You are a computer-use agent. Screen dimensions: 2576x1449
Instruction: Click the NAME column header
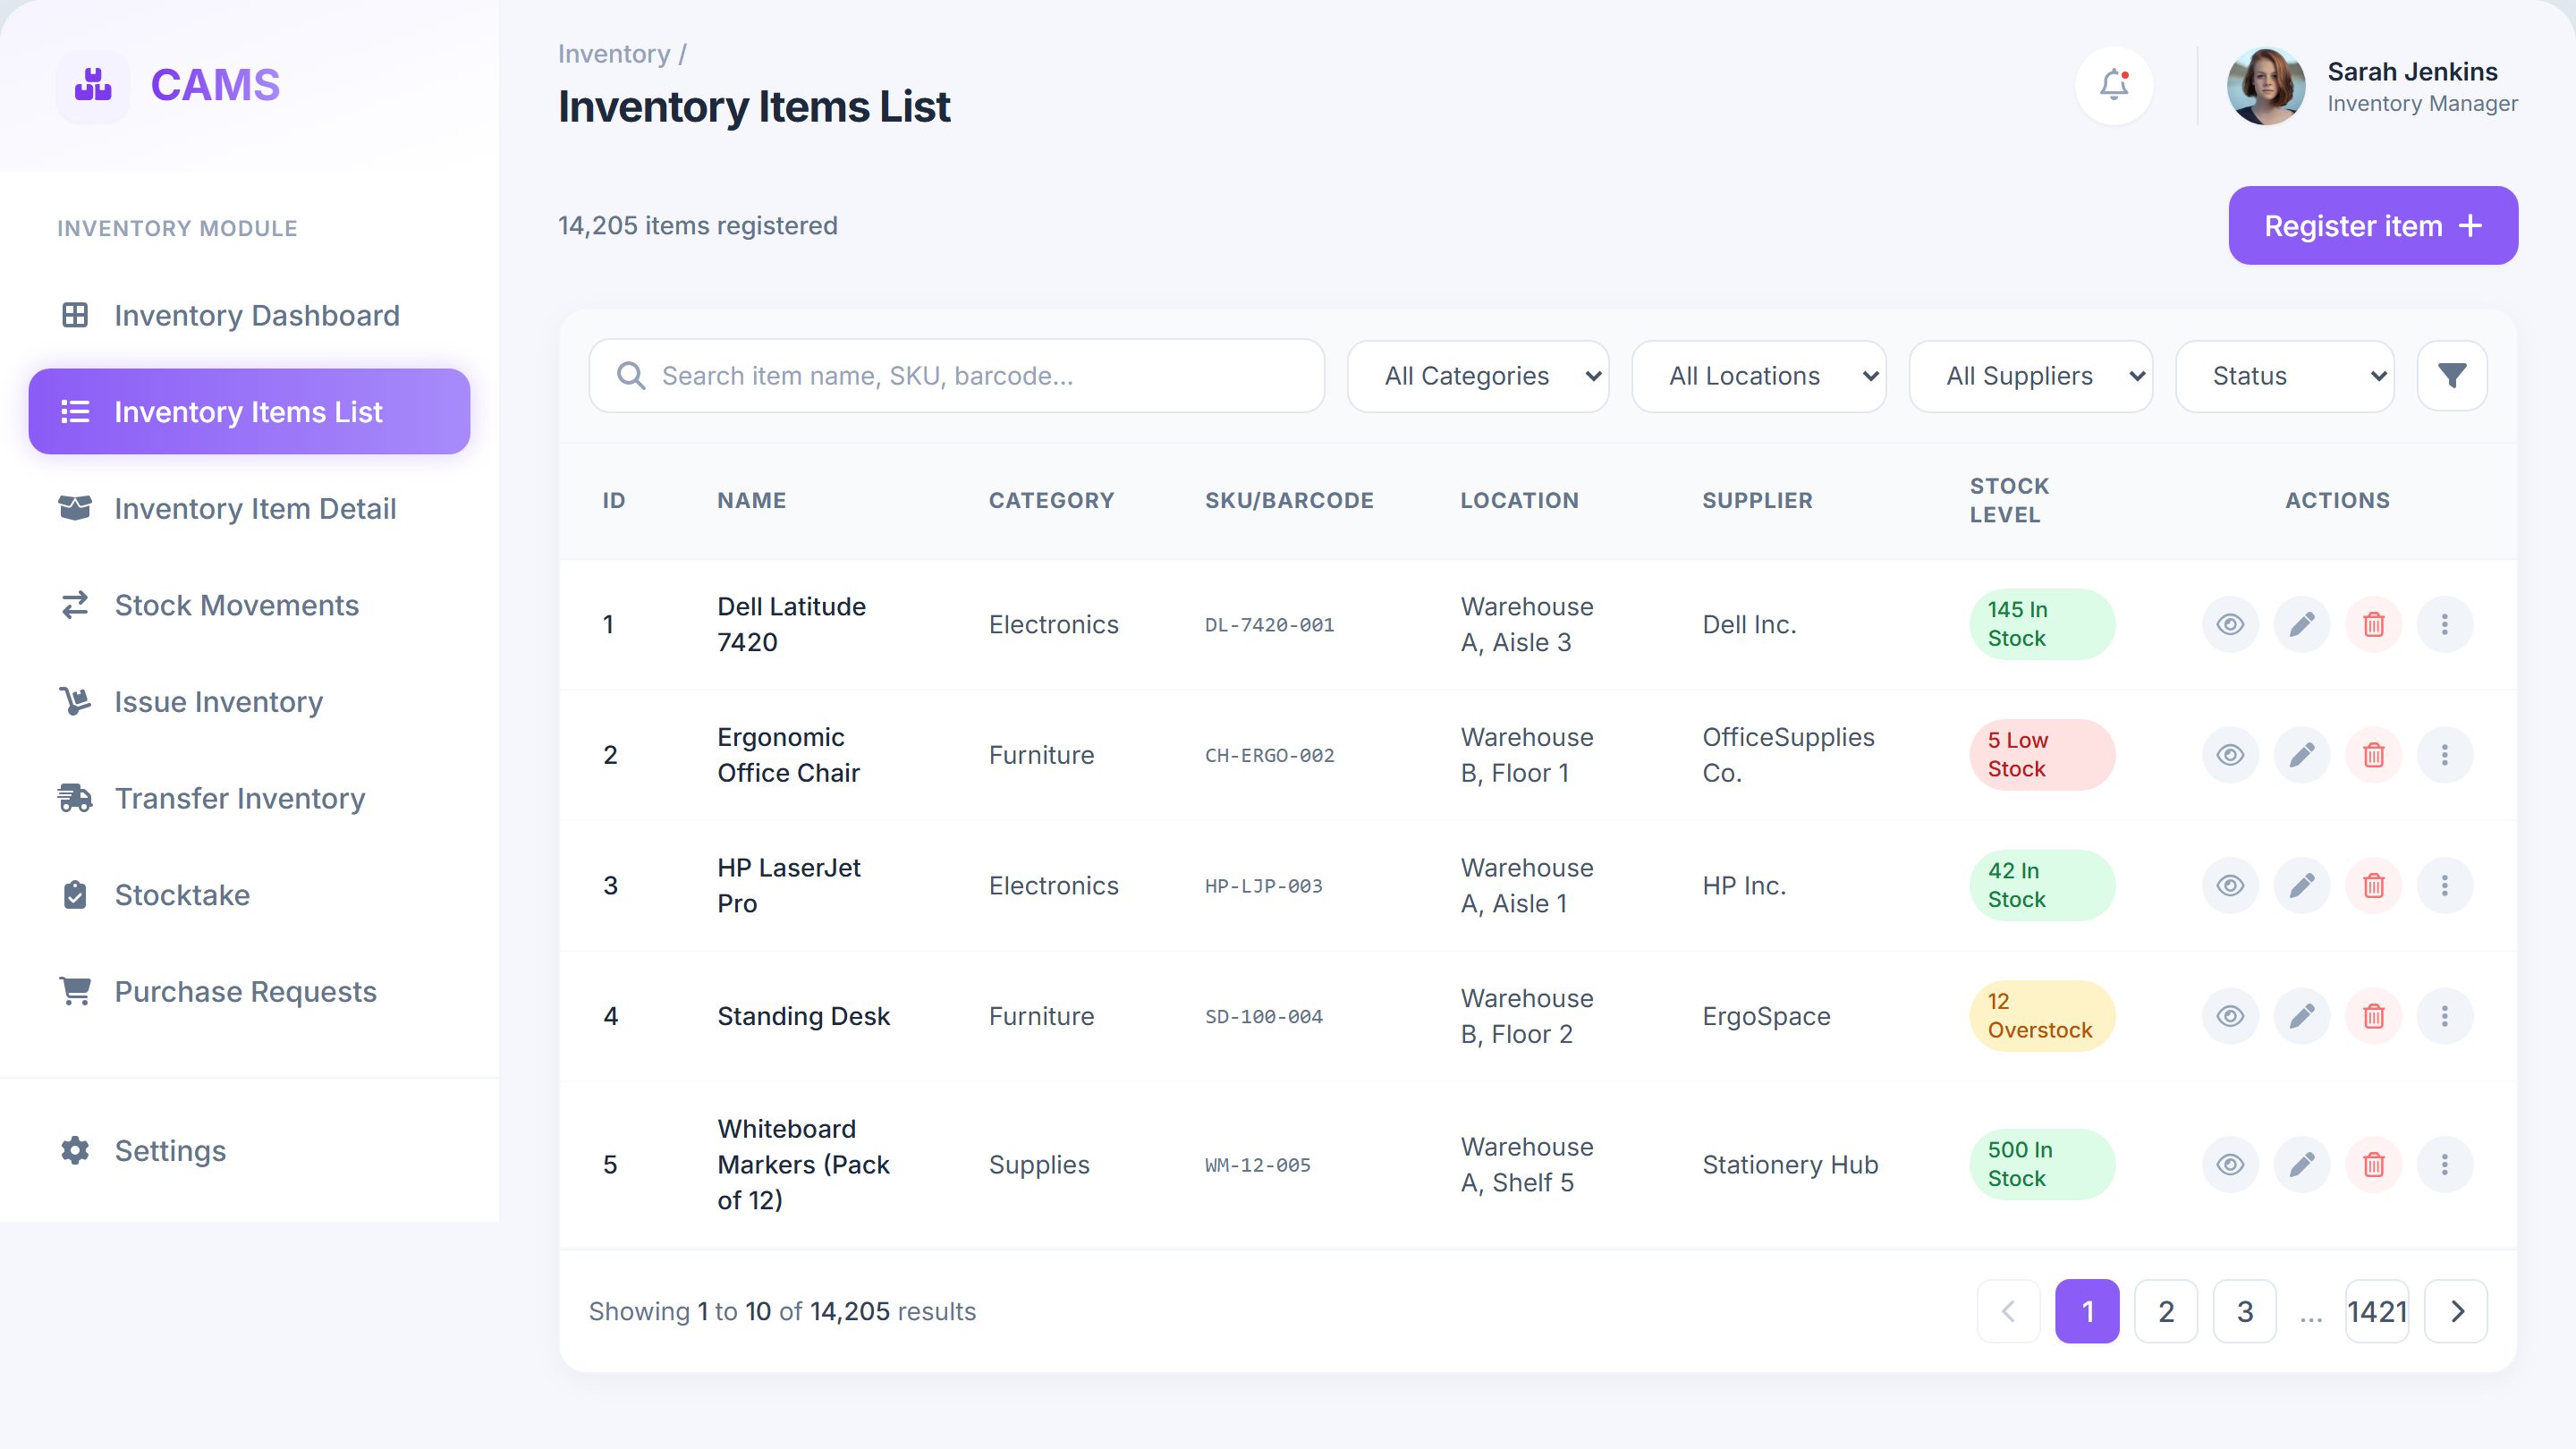coord(751,500)
